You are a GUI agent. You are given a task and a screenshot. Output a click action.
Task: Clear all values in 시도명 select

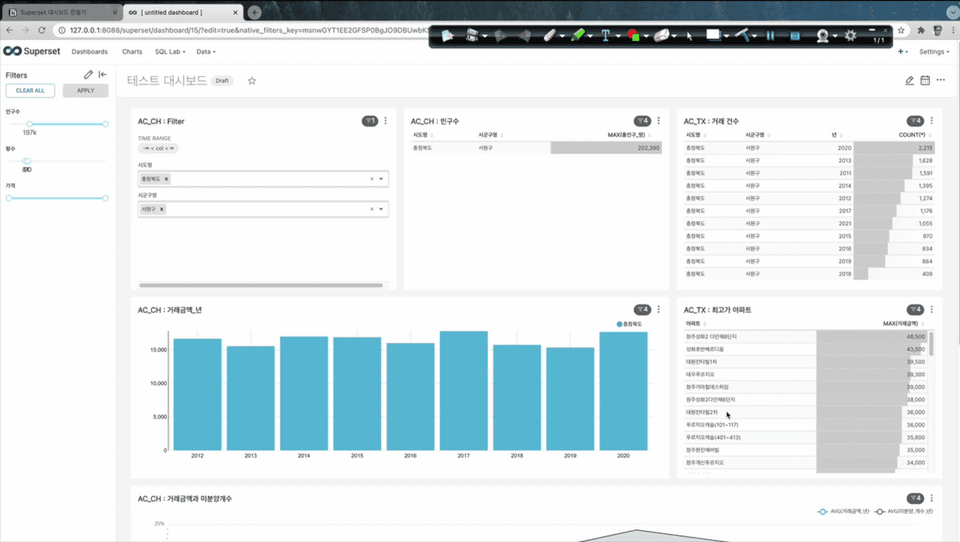[x=372, y=179]
